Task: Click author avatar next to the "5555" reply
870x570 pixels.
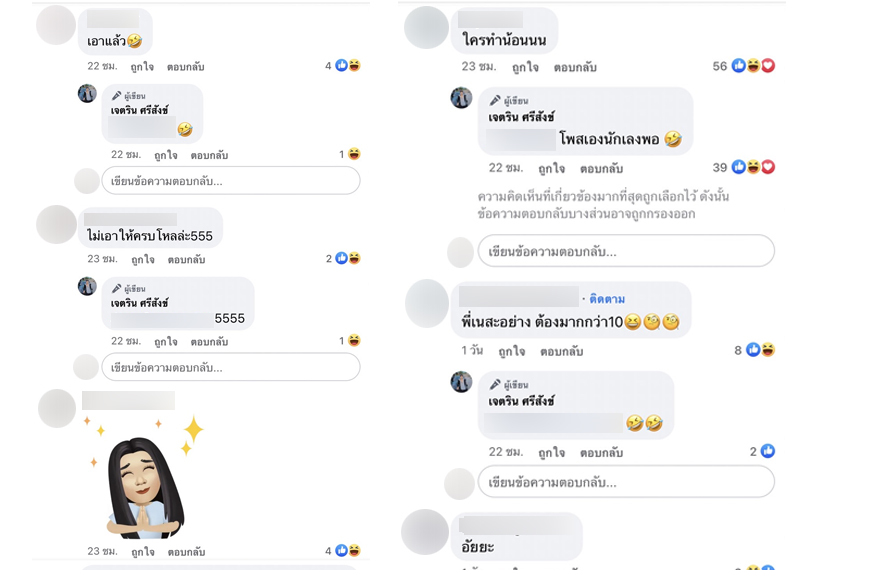Action: (87, 286)
